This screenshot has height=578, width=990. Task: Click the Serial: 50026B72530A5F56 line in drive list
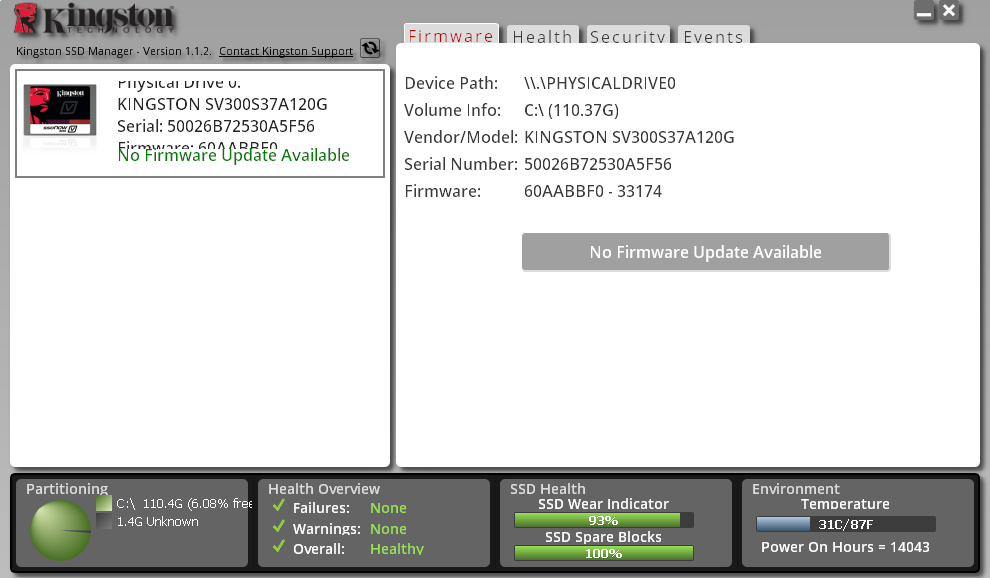pyautogui.click(x=216, y=126)
